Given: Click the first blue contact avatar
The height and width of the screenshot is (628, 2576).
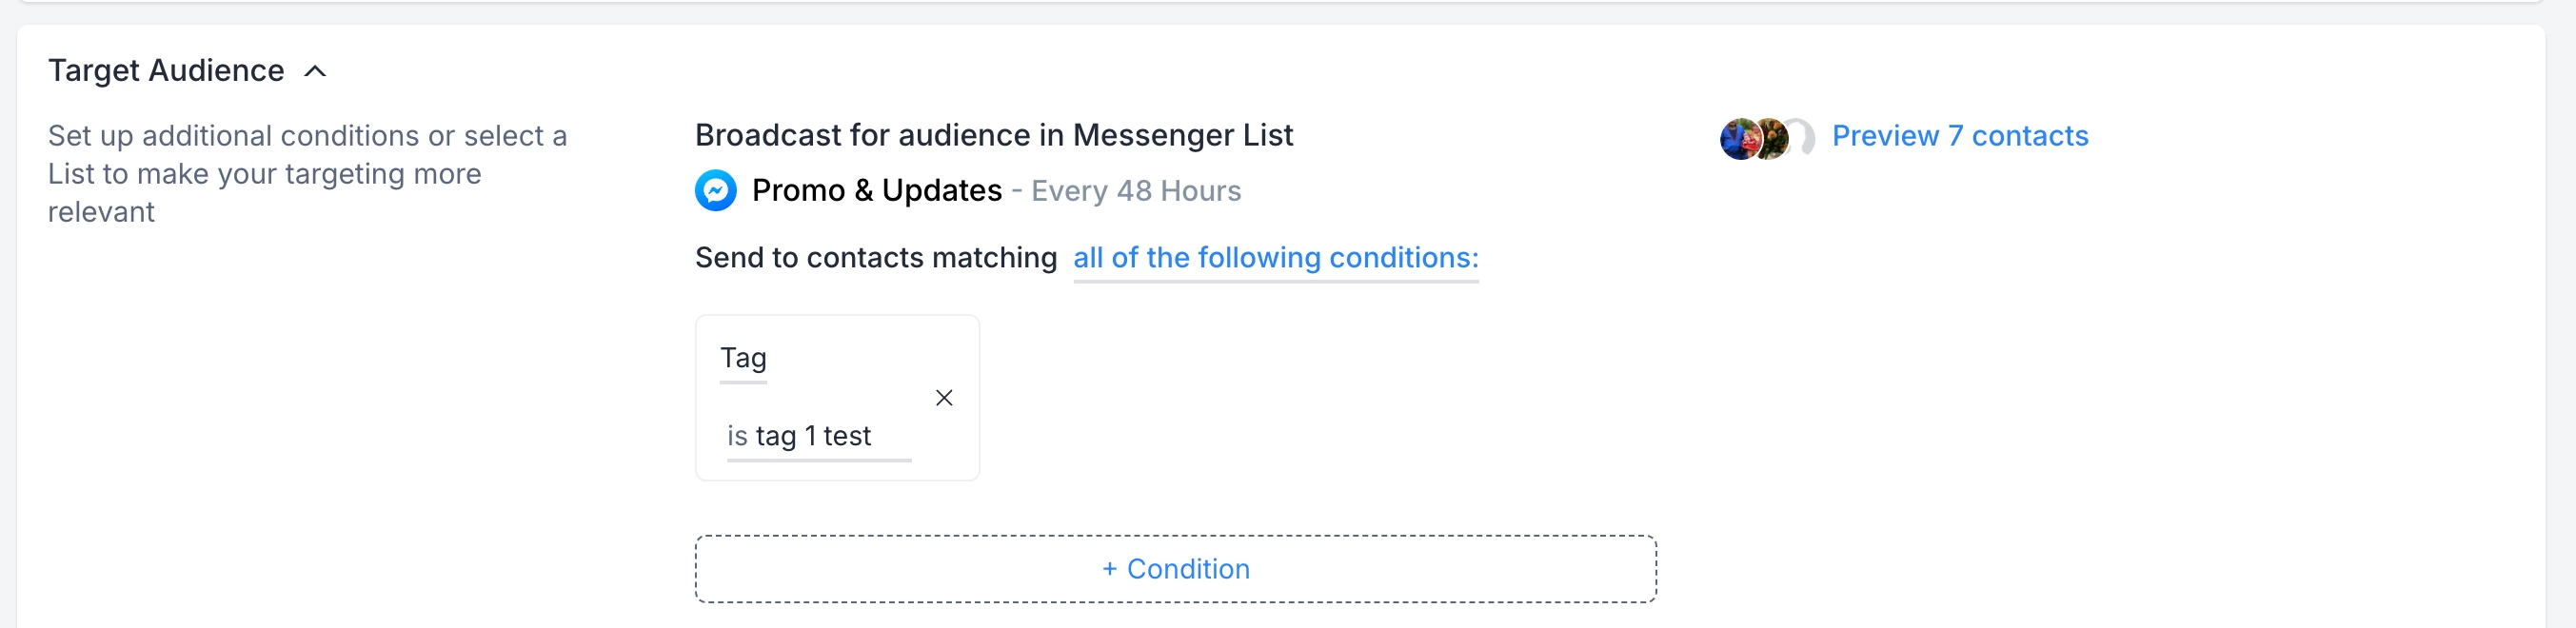Looking at the screenshot, I should click(x=1737, y=138).
